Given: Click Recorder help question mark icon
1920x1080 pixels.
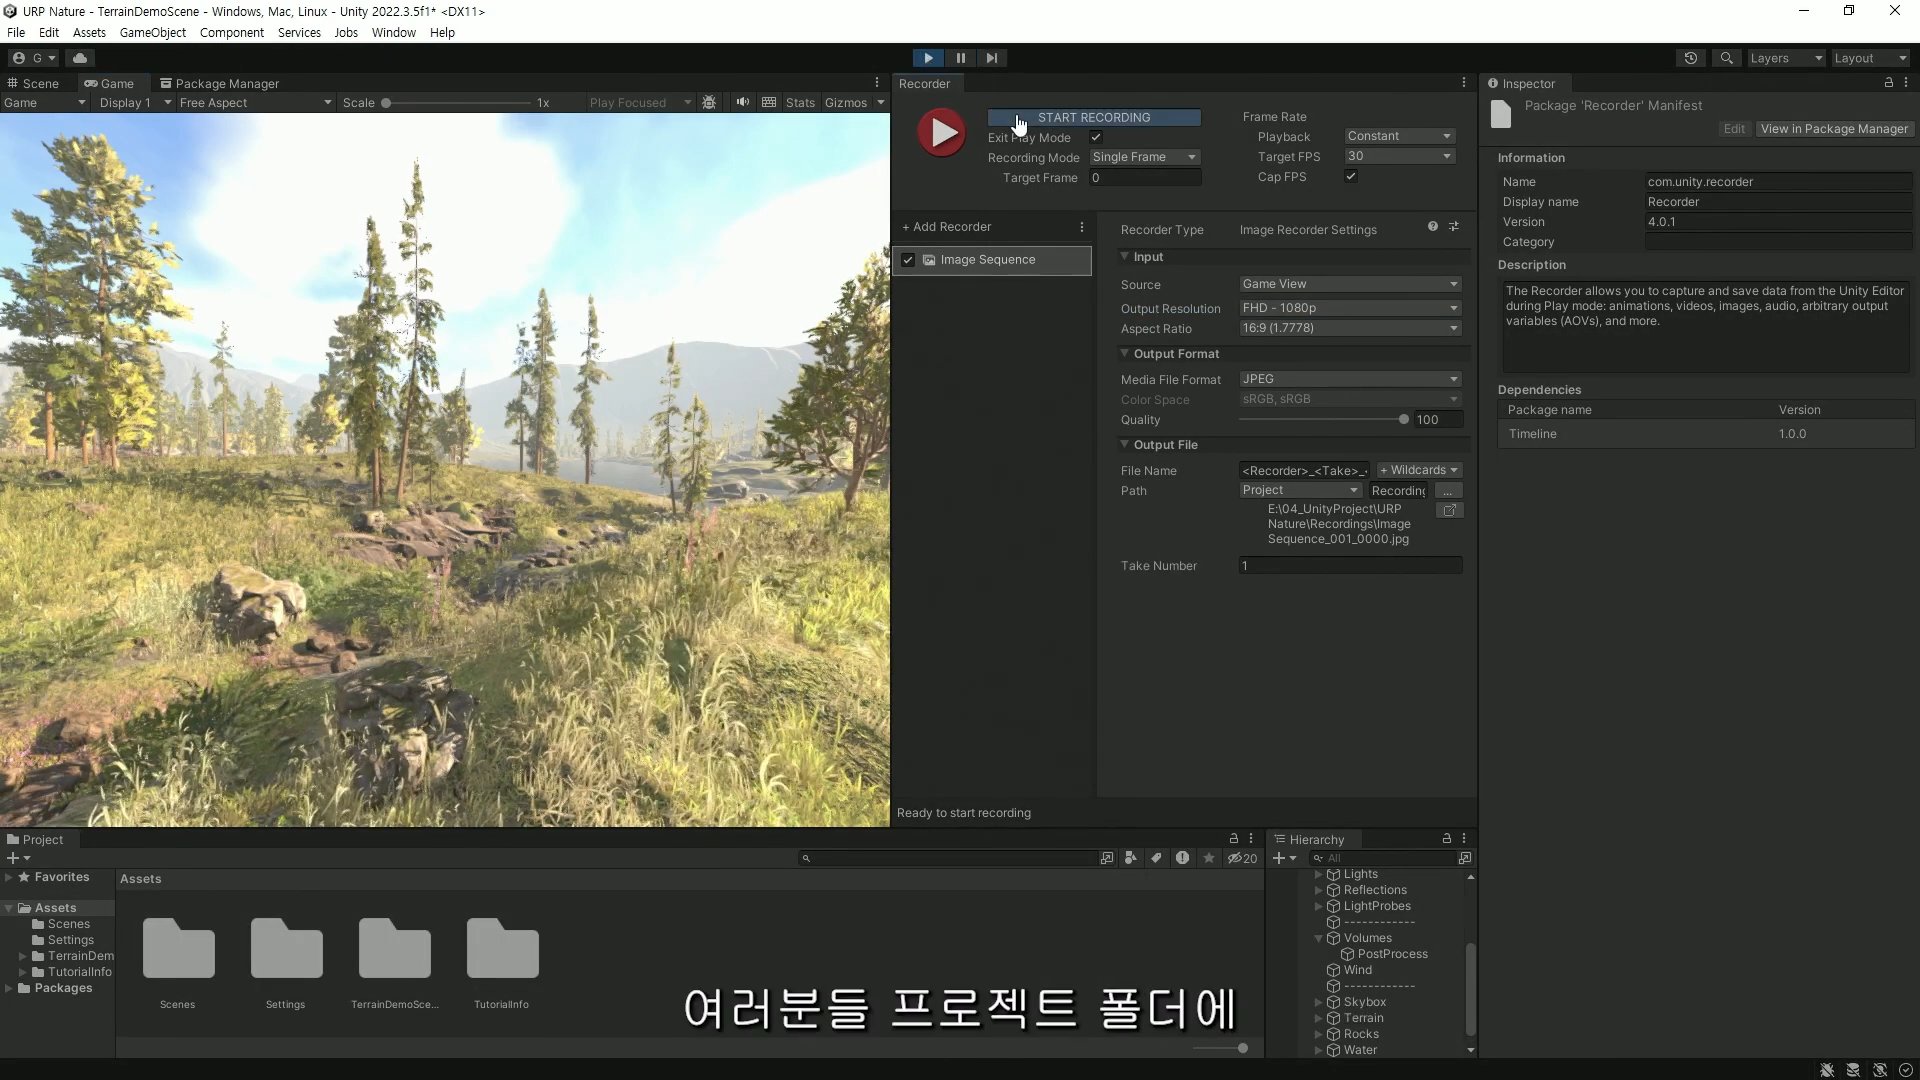Looking at the screenshot, I should [1432, 227].
